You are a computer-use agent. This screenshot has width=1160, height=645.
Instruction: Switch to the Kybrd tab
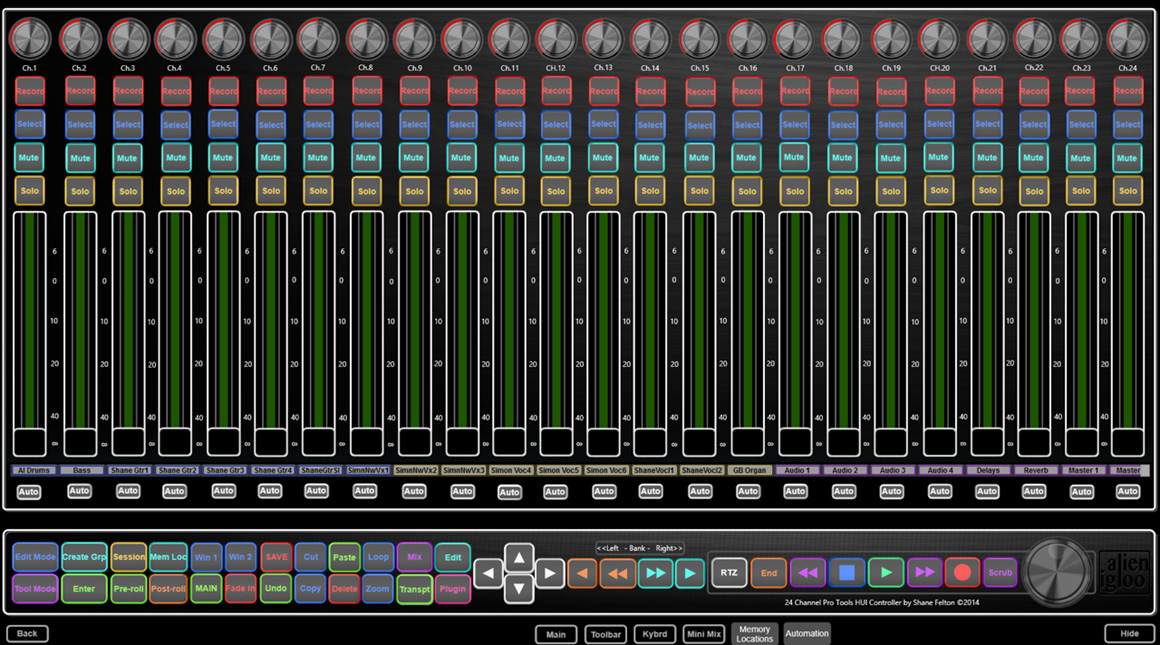point(655,634)
